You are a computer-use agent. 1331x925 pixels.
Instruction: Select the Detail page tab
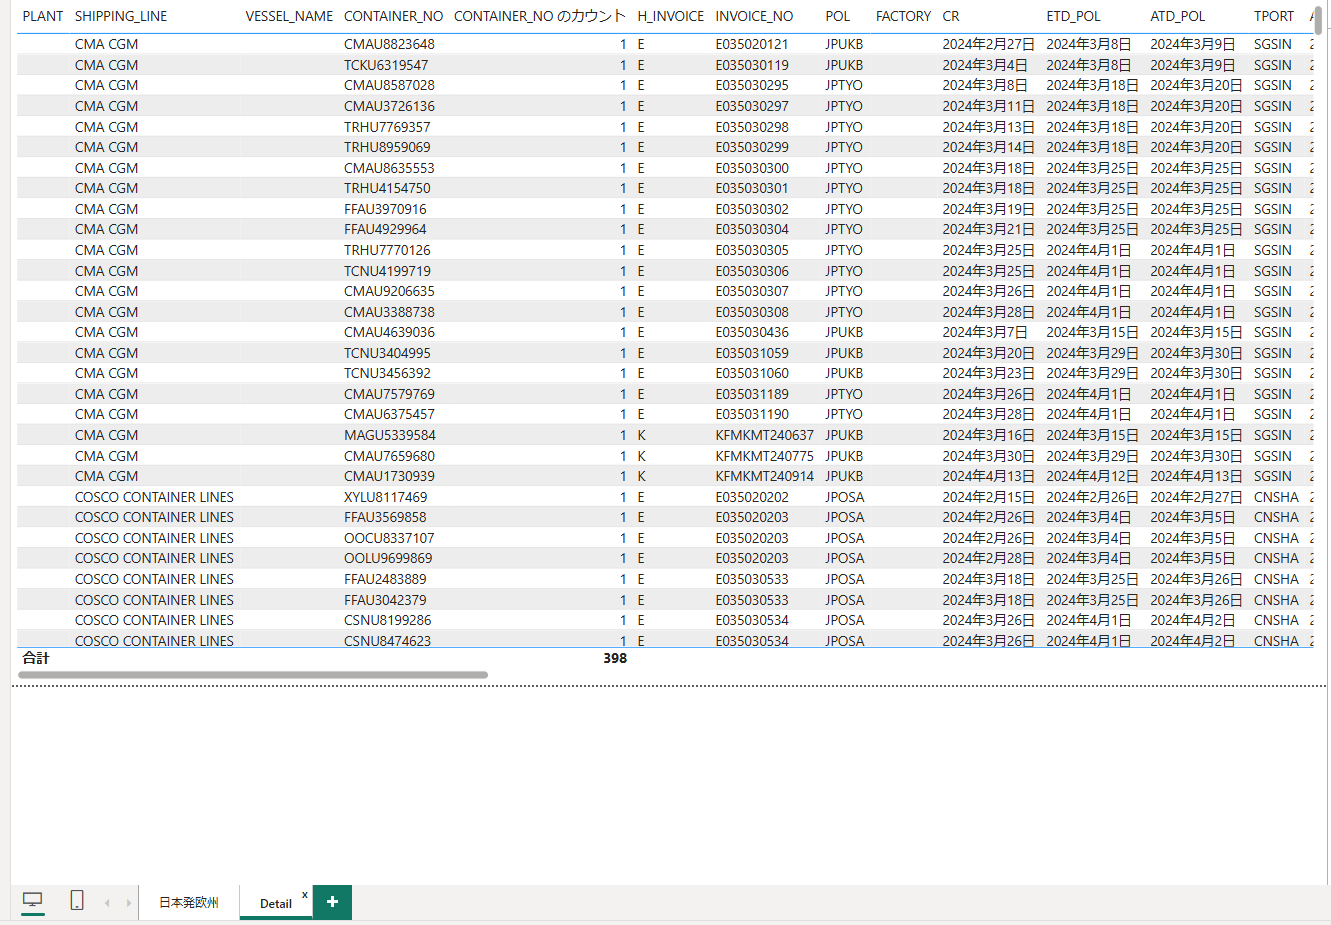275,904
